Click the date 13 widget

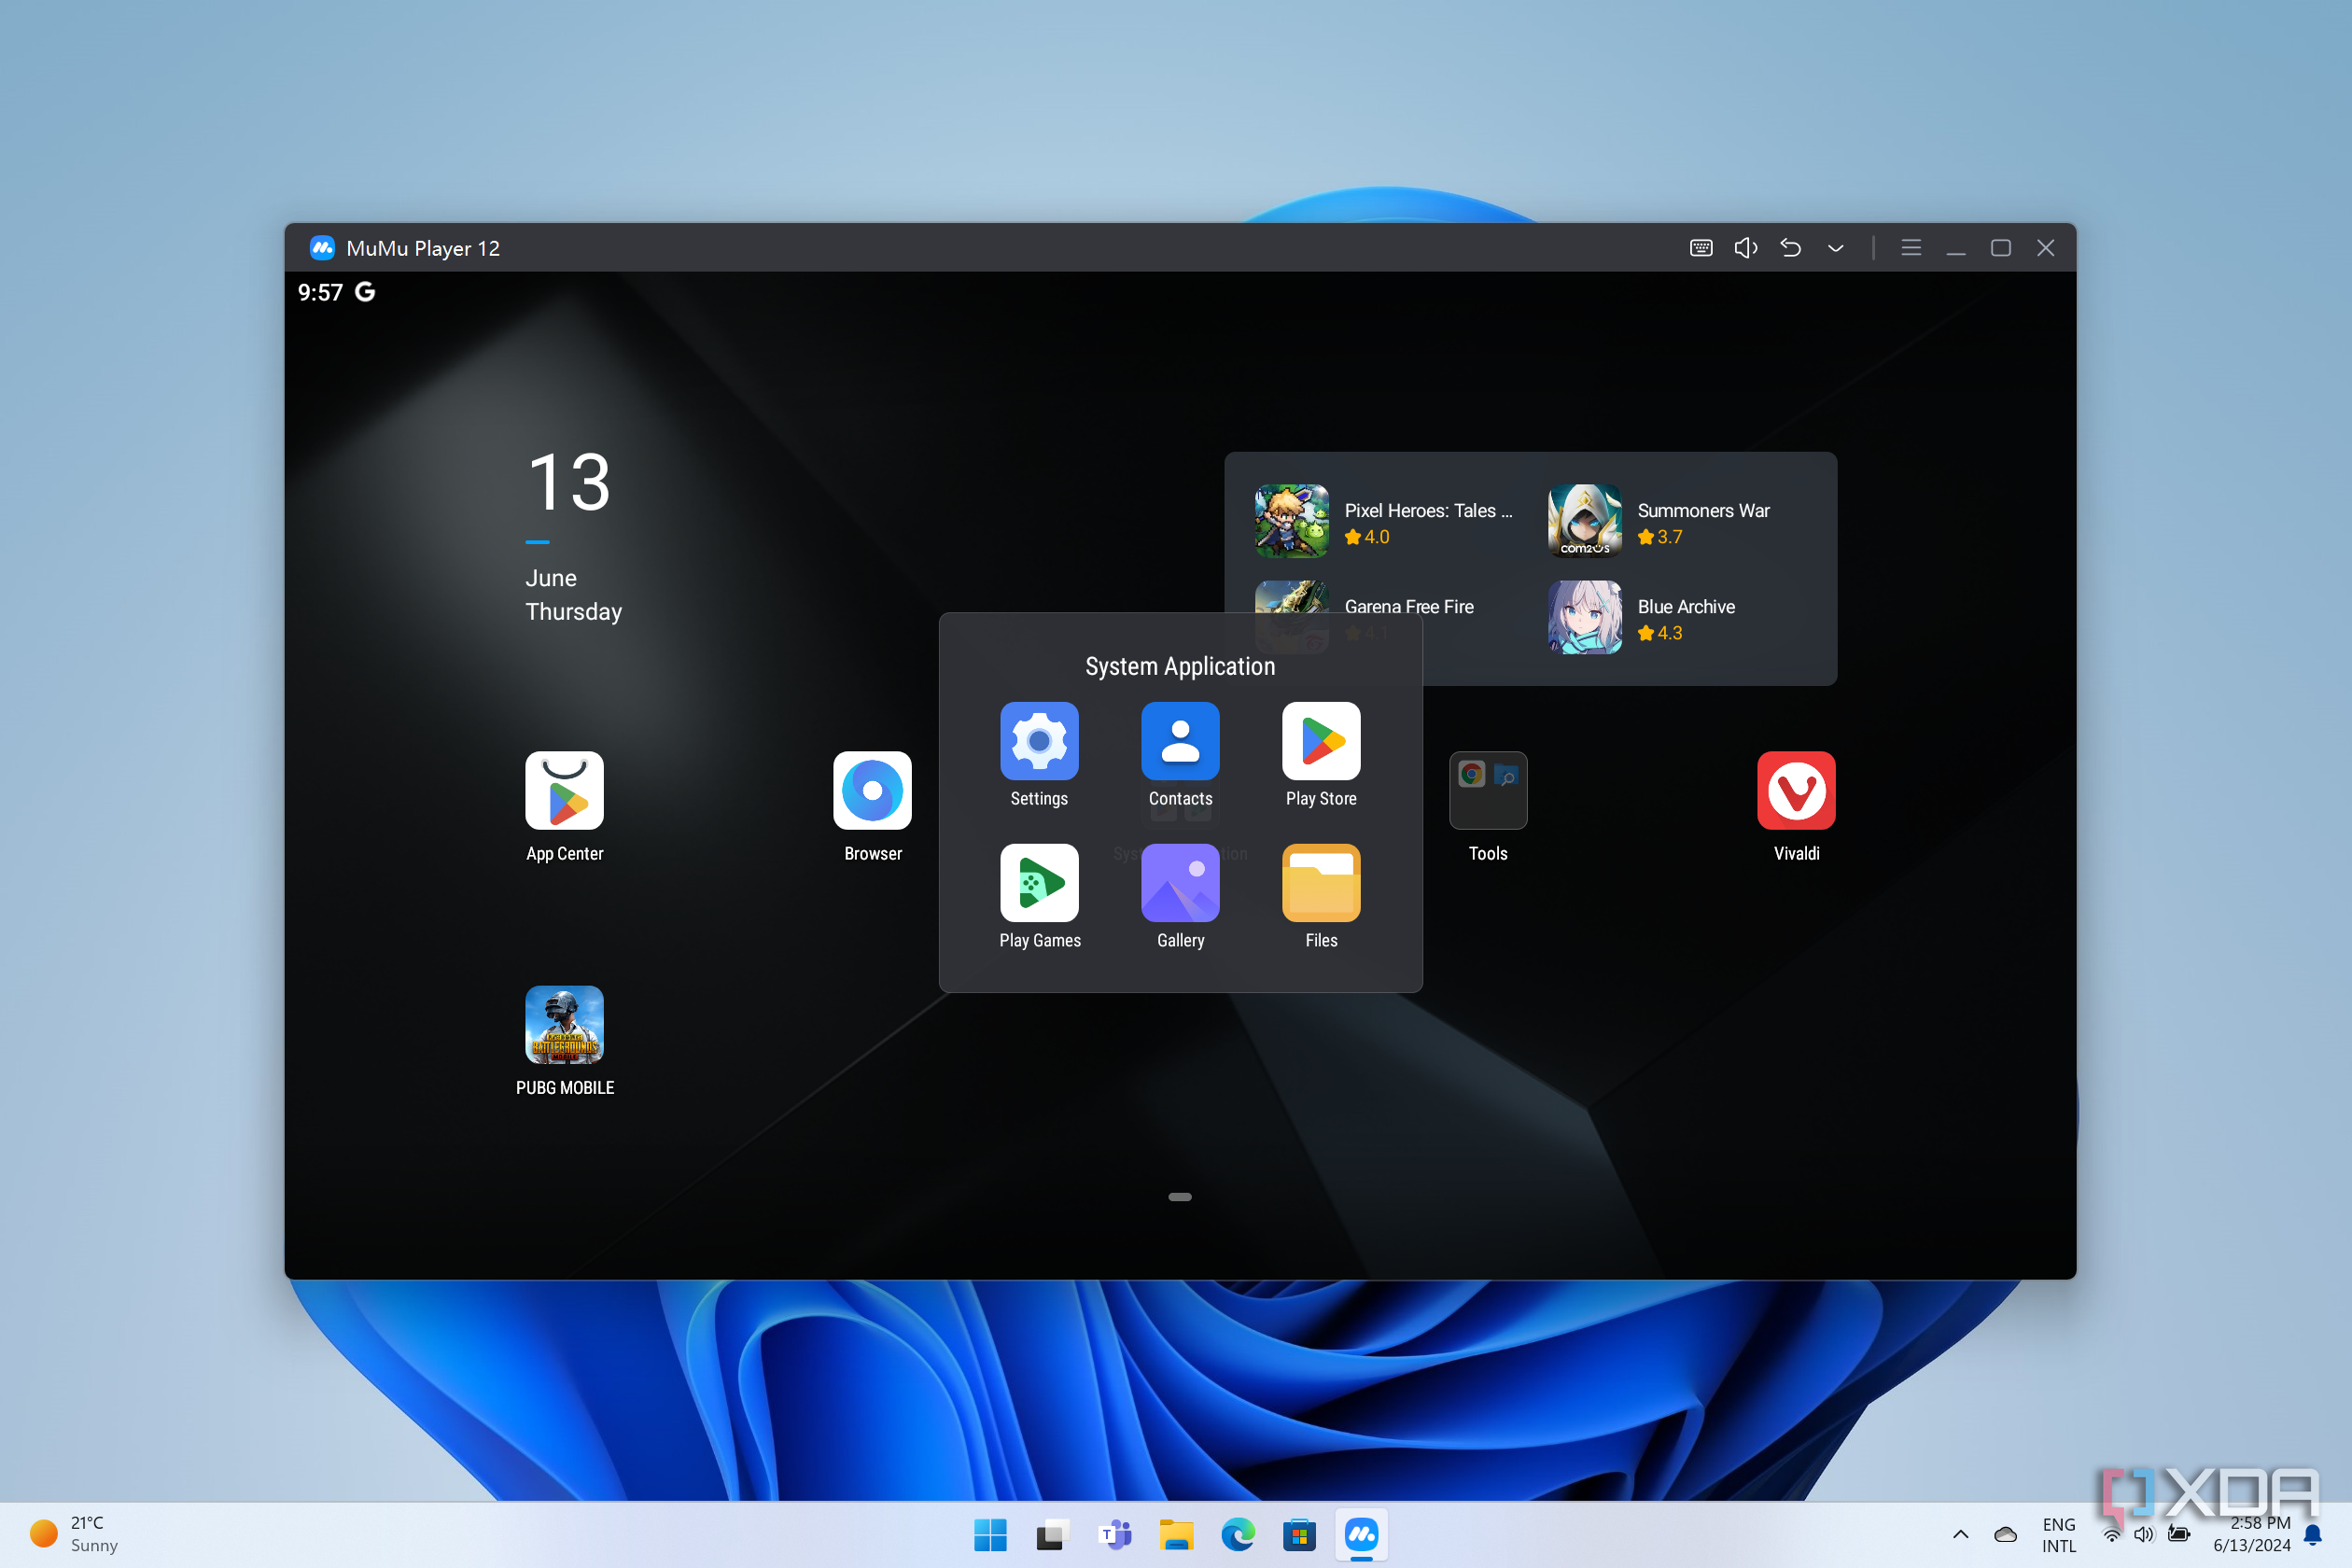coord(569,483)
